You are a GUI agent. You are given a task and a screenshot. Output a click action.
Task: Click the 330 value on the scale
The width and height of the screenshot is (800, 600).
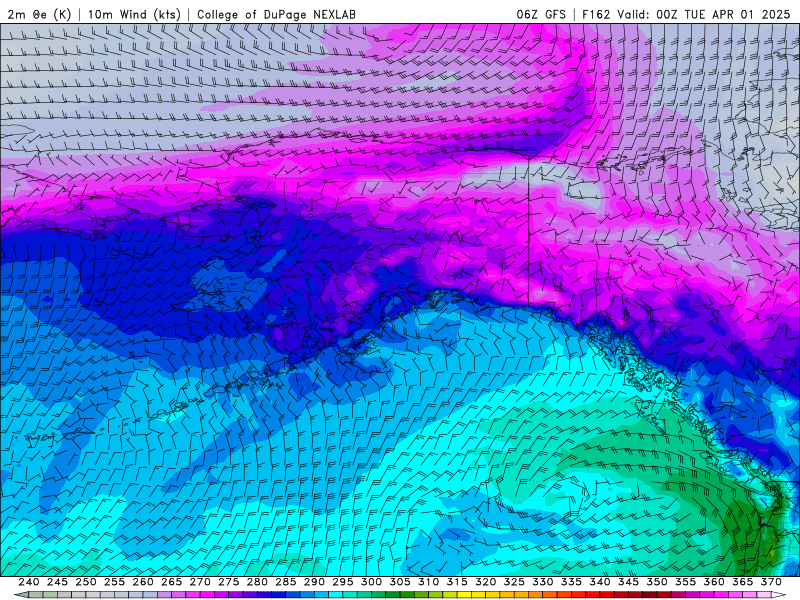pyautogui.click(x=543, y=582)
